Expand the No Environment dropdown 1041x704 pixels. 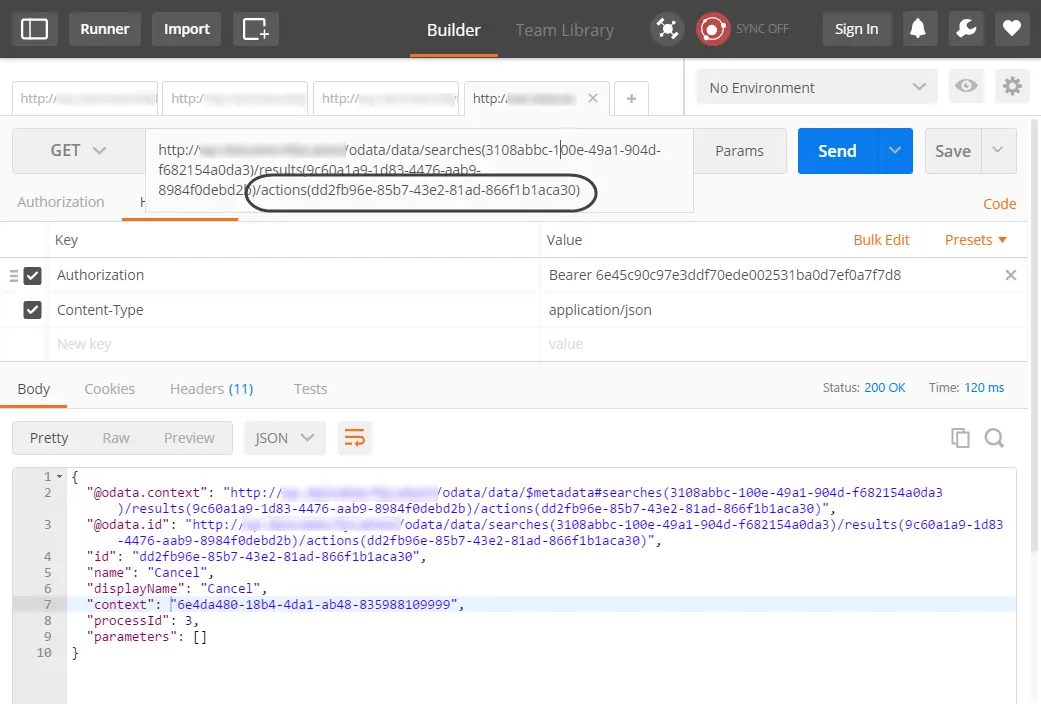point(817,87)
